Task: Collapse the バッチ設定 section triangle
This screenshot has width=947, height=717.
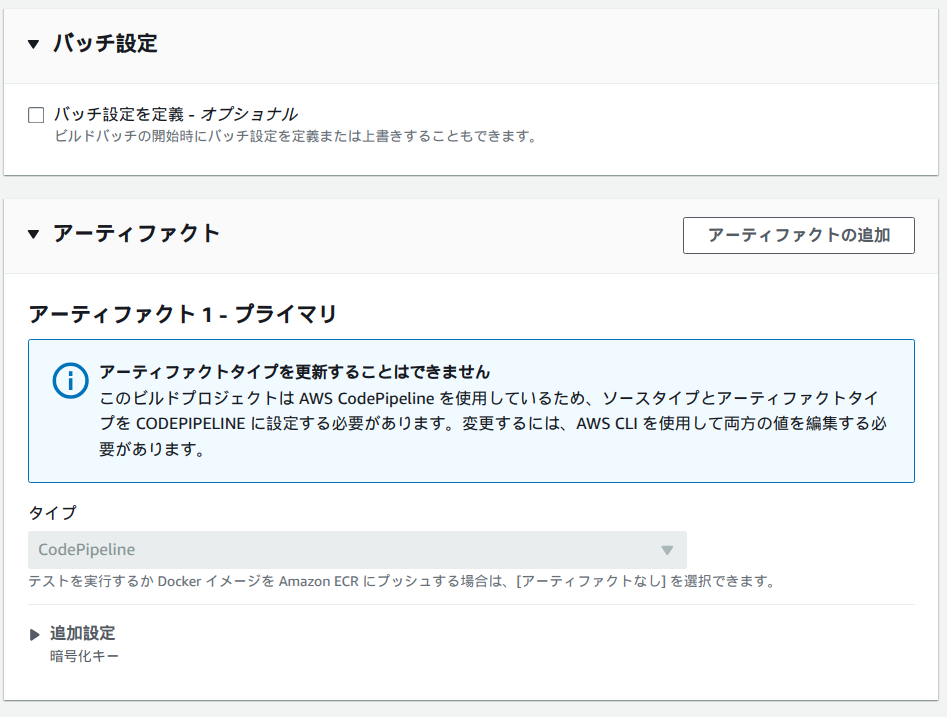Action: (x=34, y=44)
